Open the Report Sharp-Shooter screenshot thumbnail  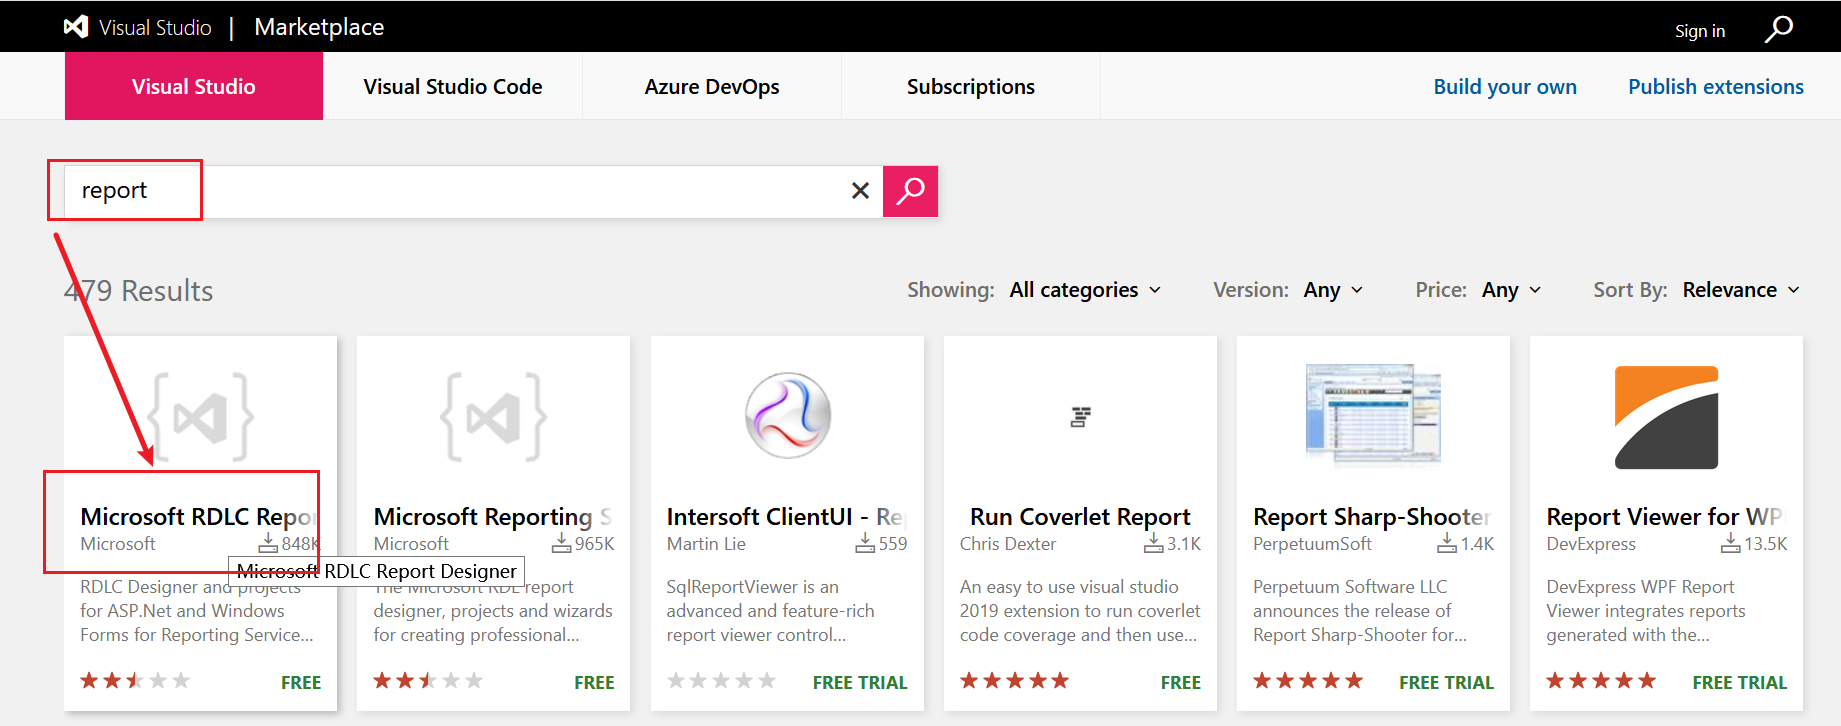[x=1373, y=414]
